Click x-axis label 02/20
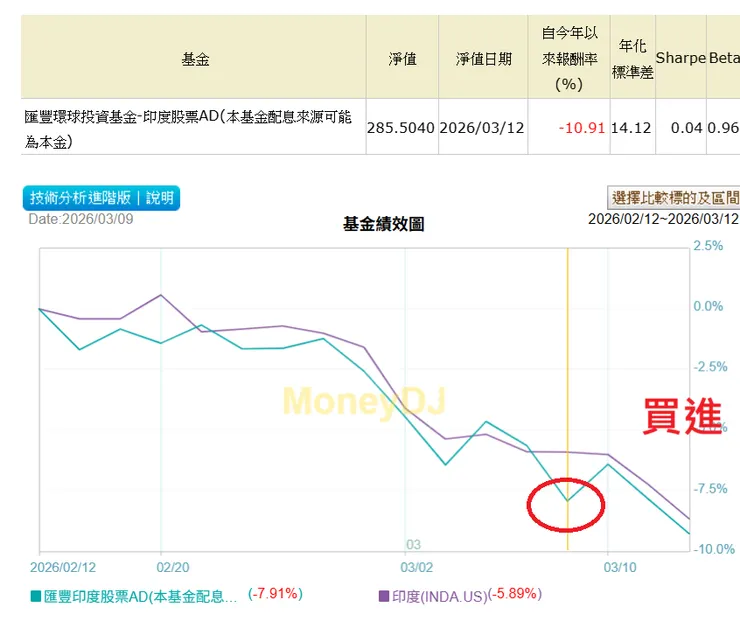740x621 pixels. 173,567
